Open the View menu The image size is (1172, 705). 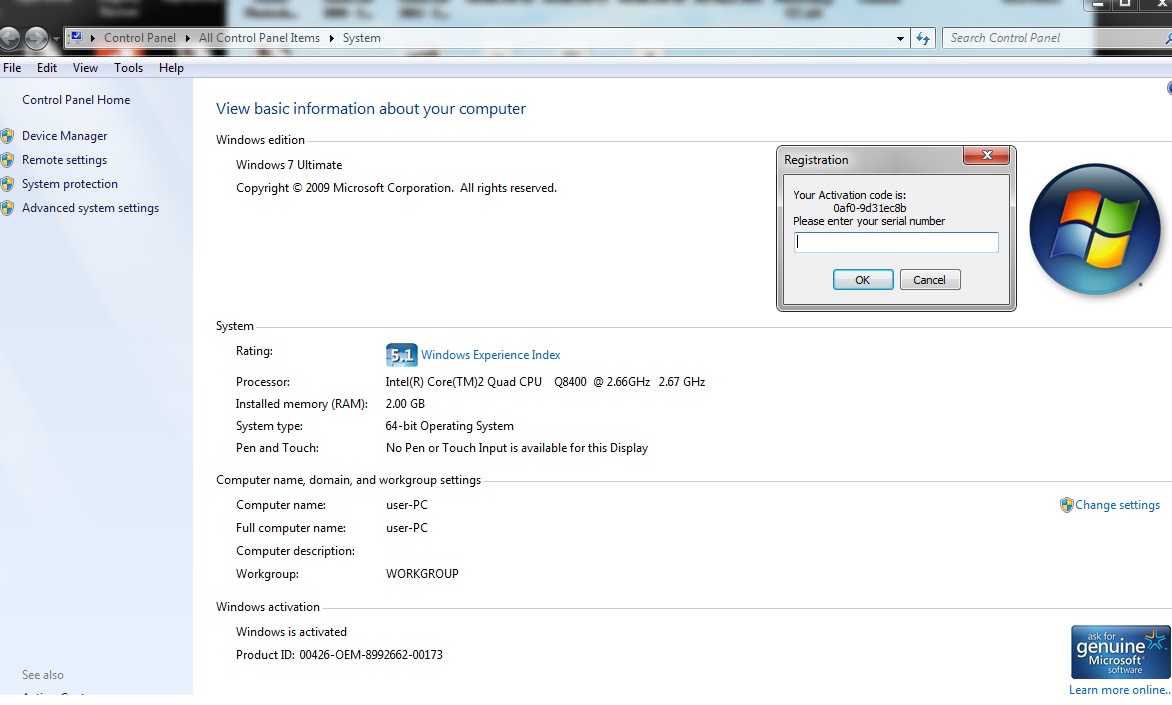pos(85,68)
